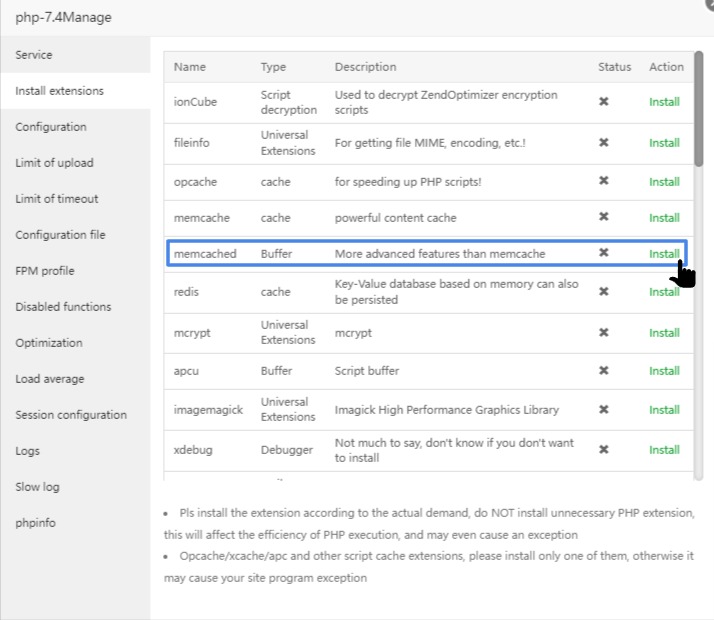Install the redis extension
This screenshot has width=714, height=620.
[664, 292]
